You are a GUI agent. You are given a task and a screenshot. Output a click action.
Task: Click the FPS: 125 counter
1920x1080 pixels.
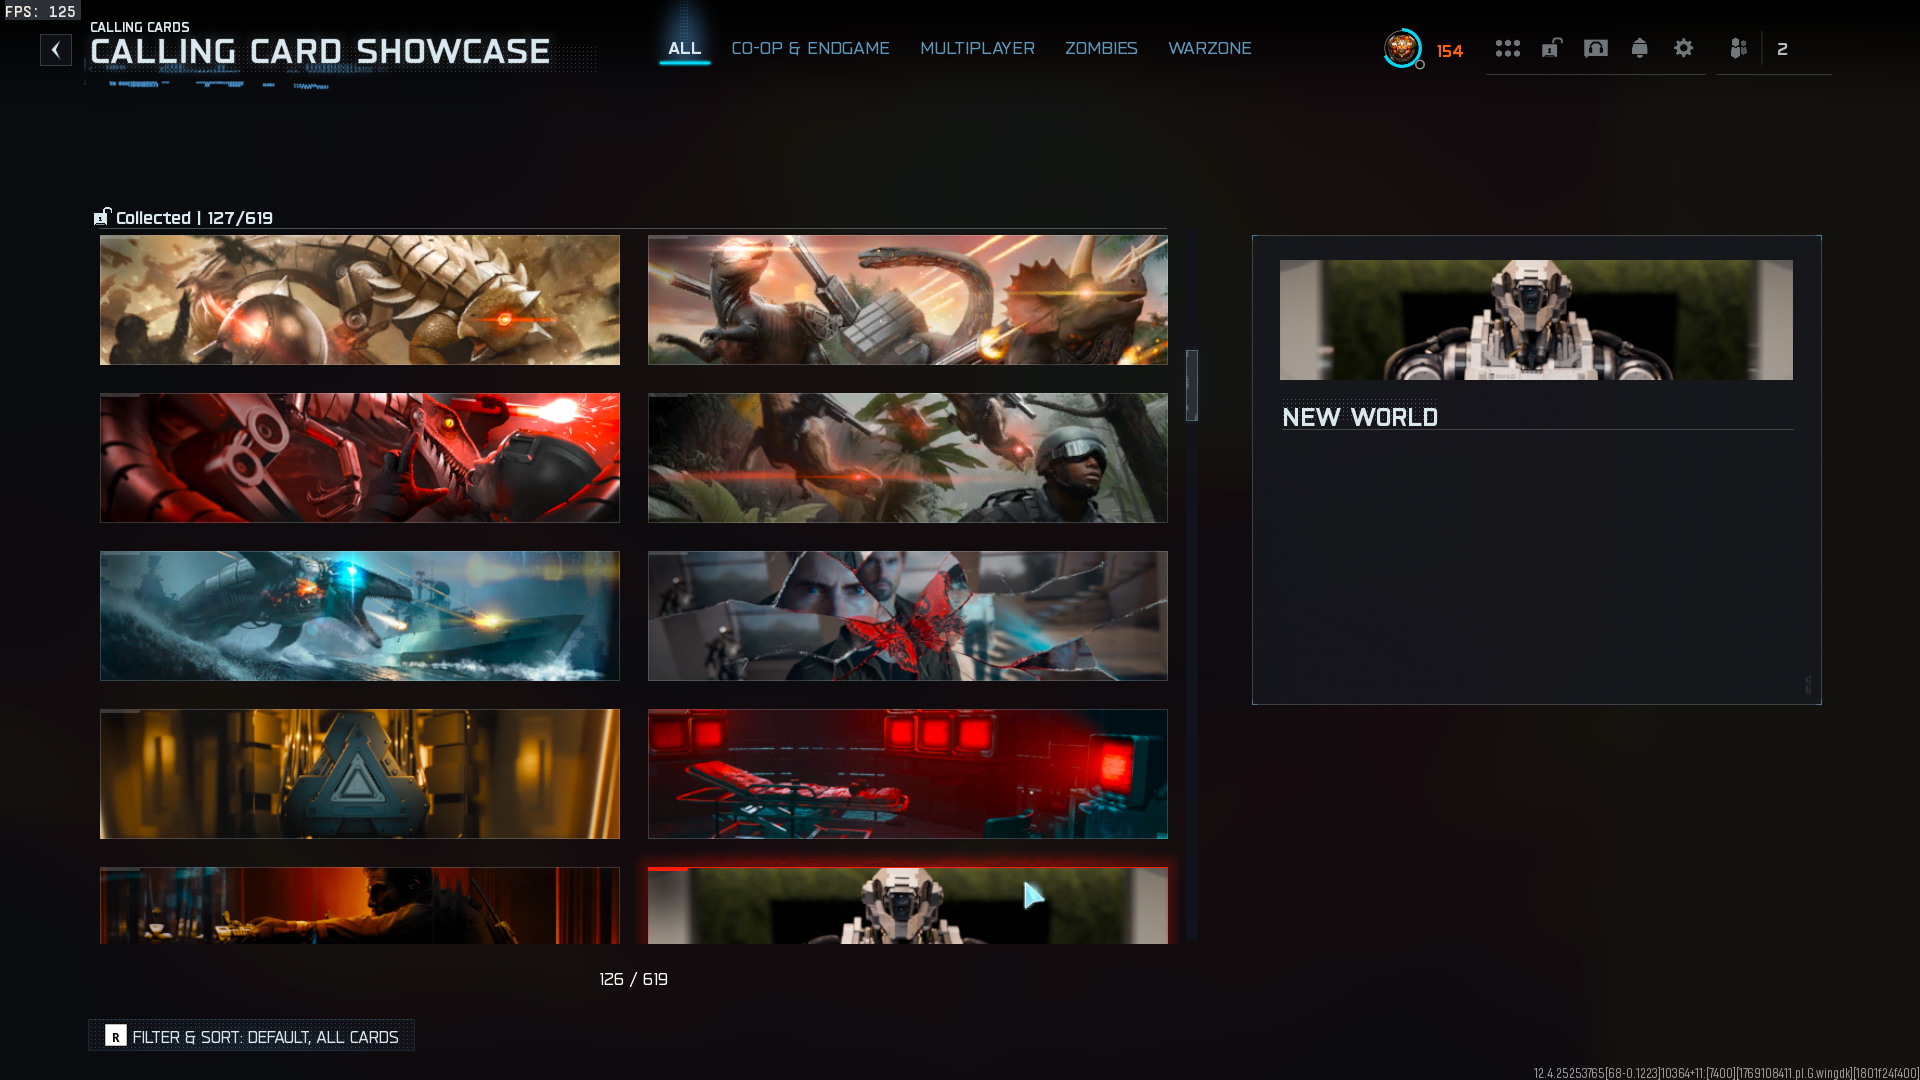coord(41,11)
